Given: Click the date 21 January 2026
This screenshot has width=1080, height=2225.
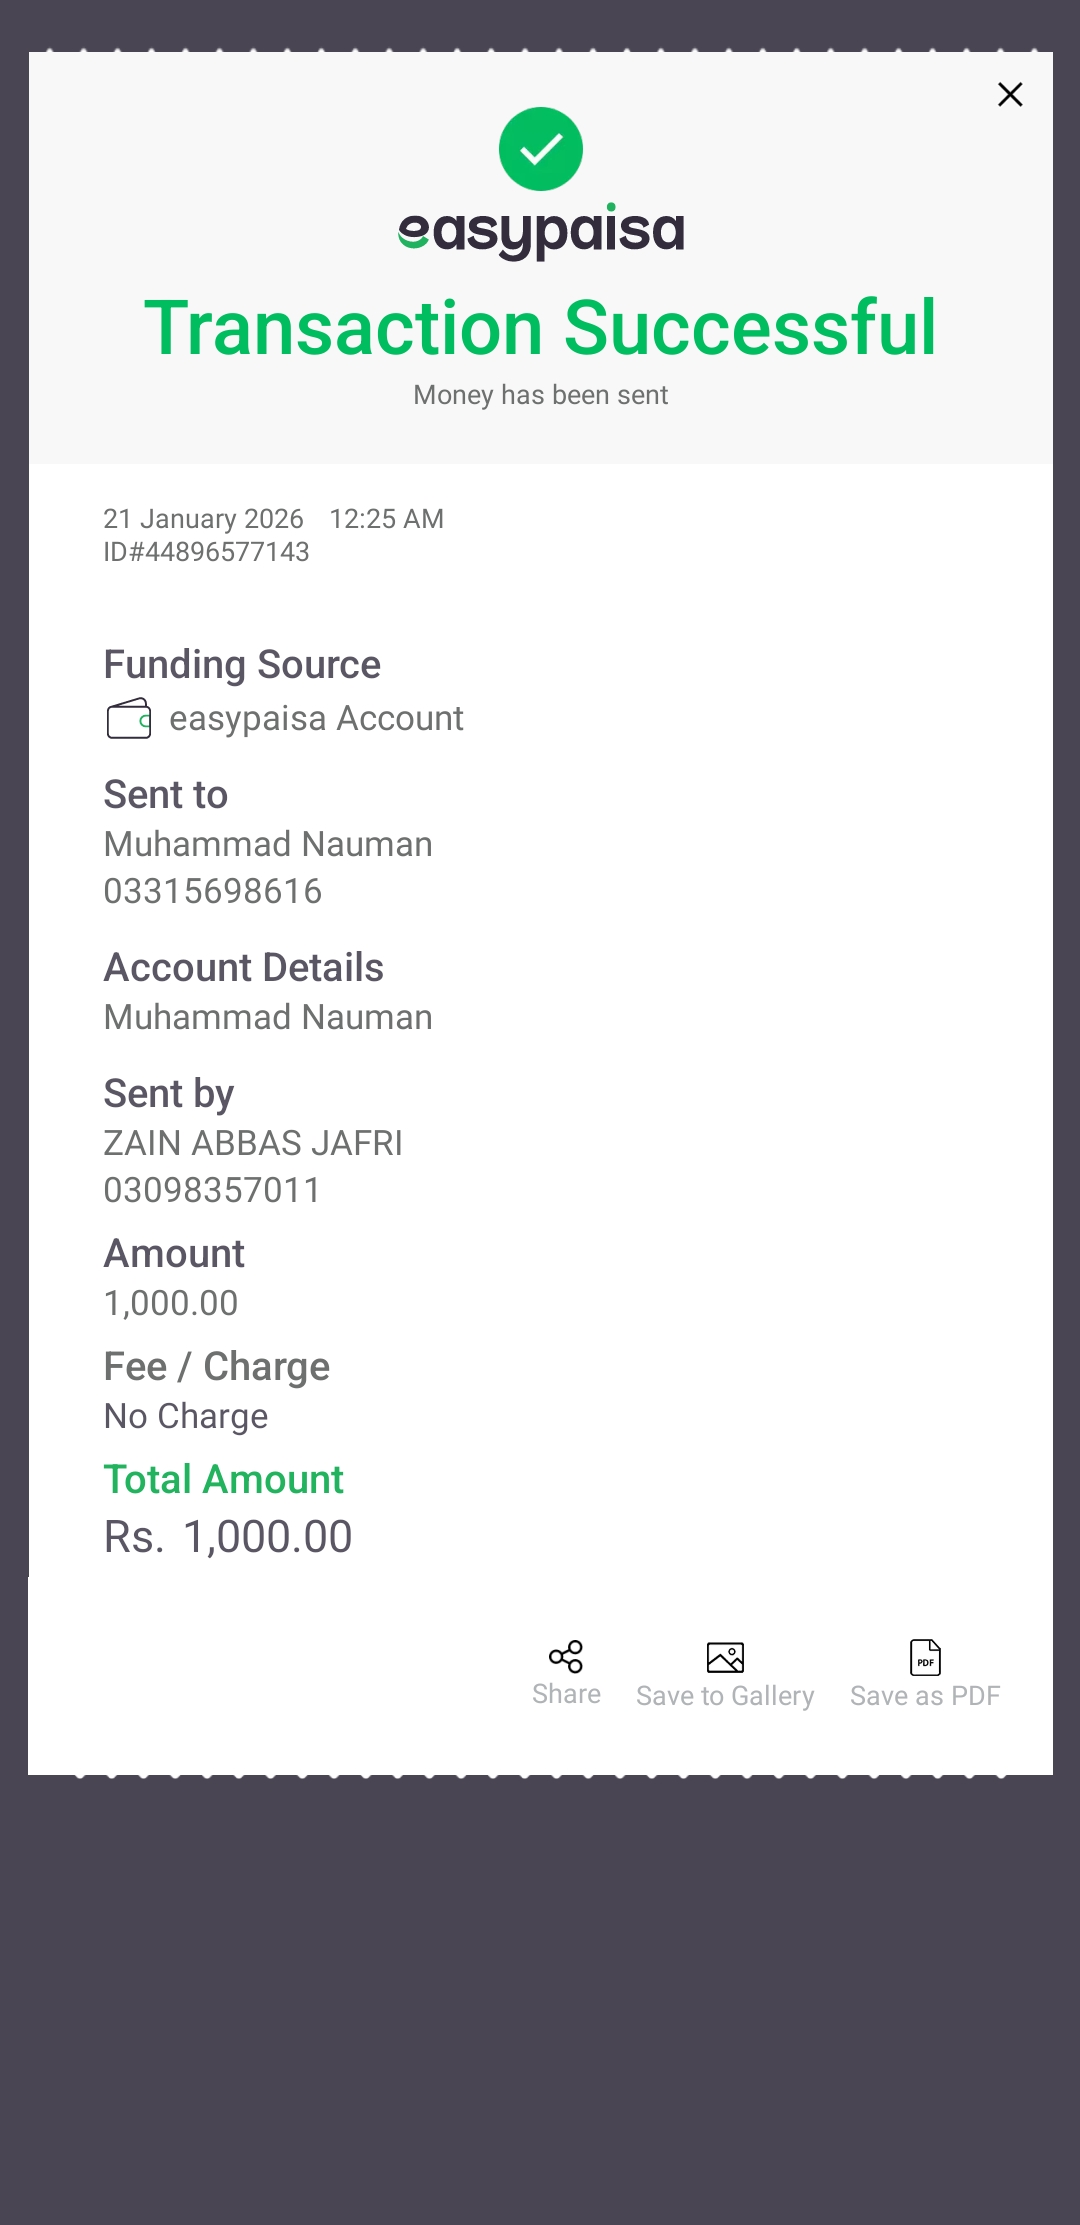Looking at the screenshot, I should click(x=203, y=519).
